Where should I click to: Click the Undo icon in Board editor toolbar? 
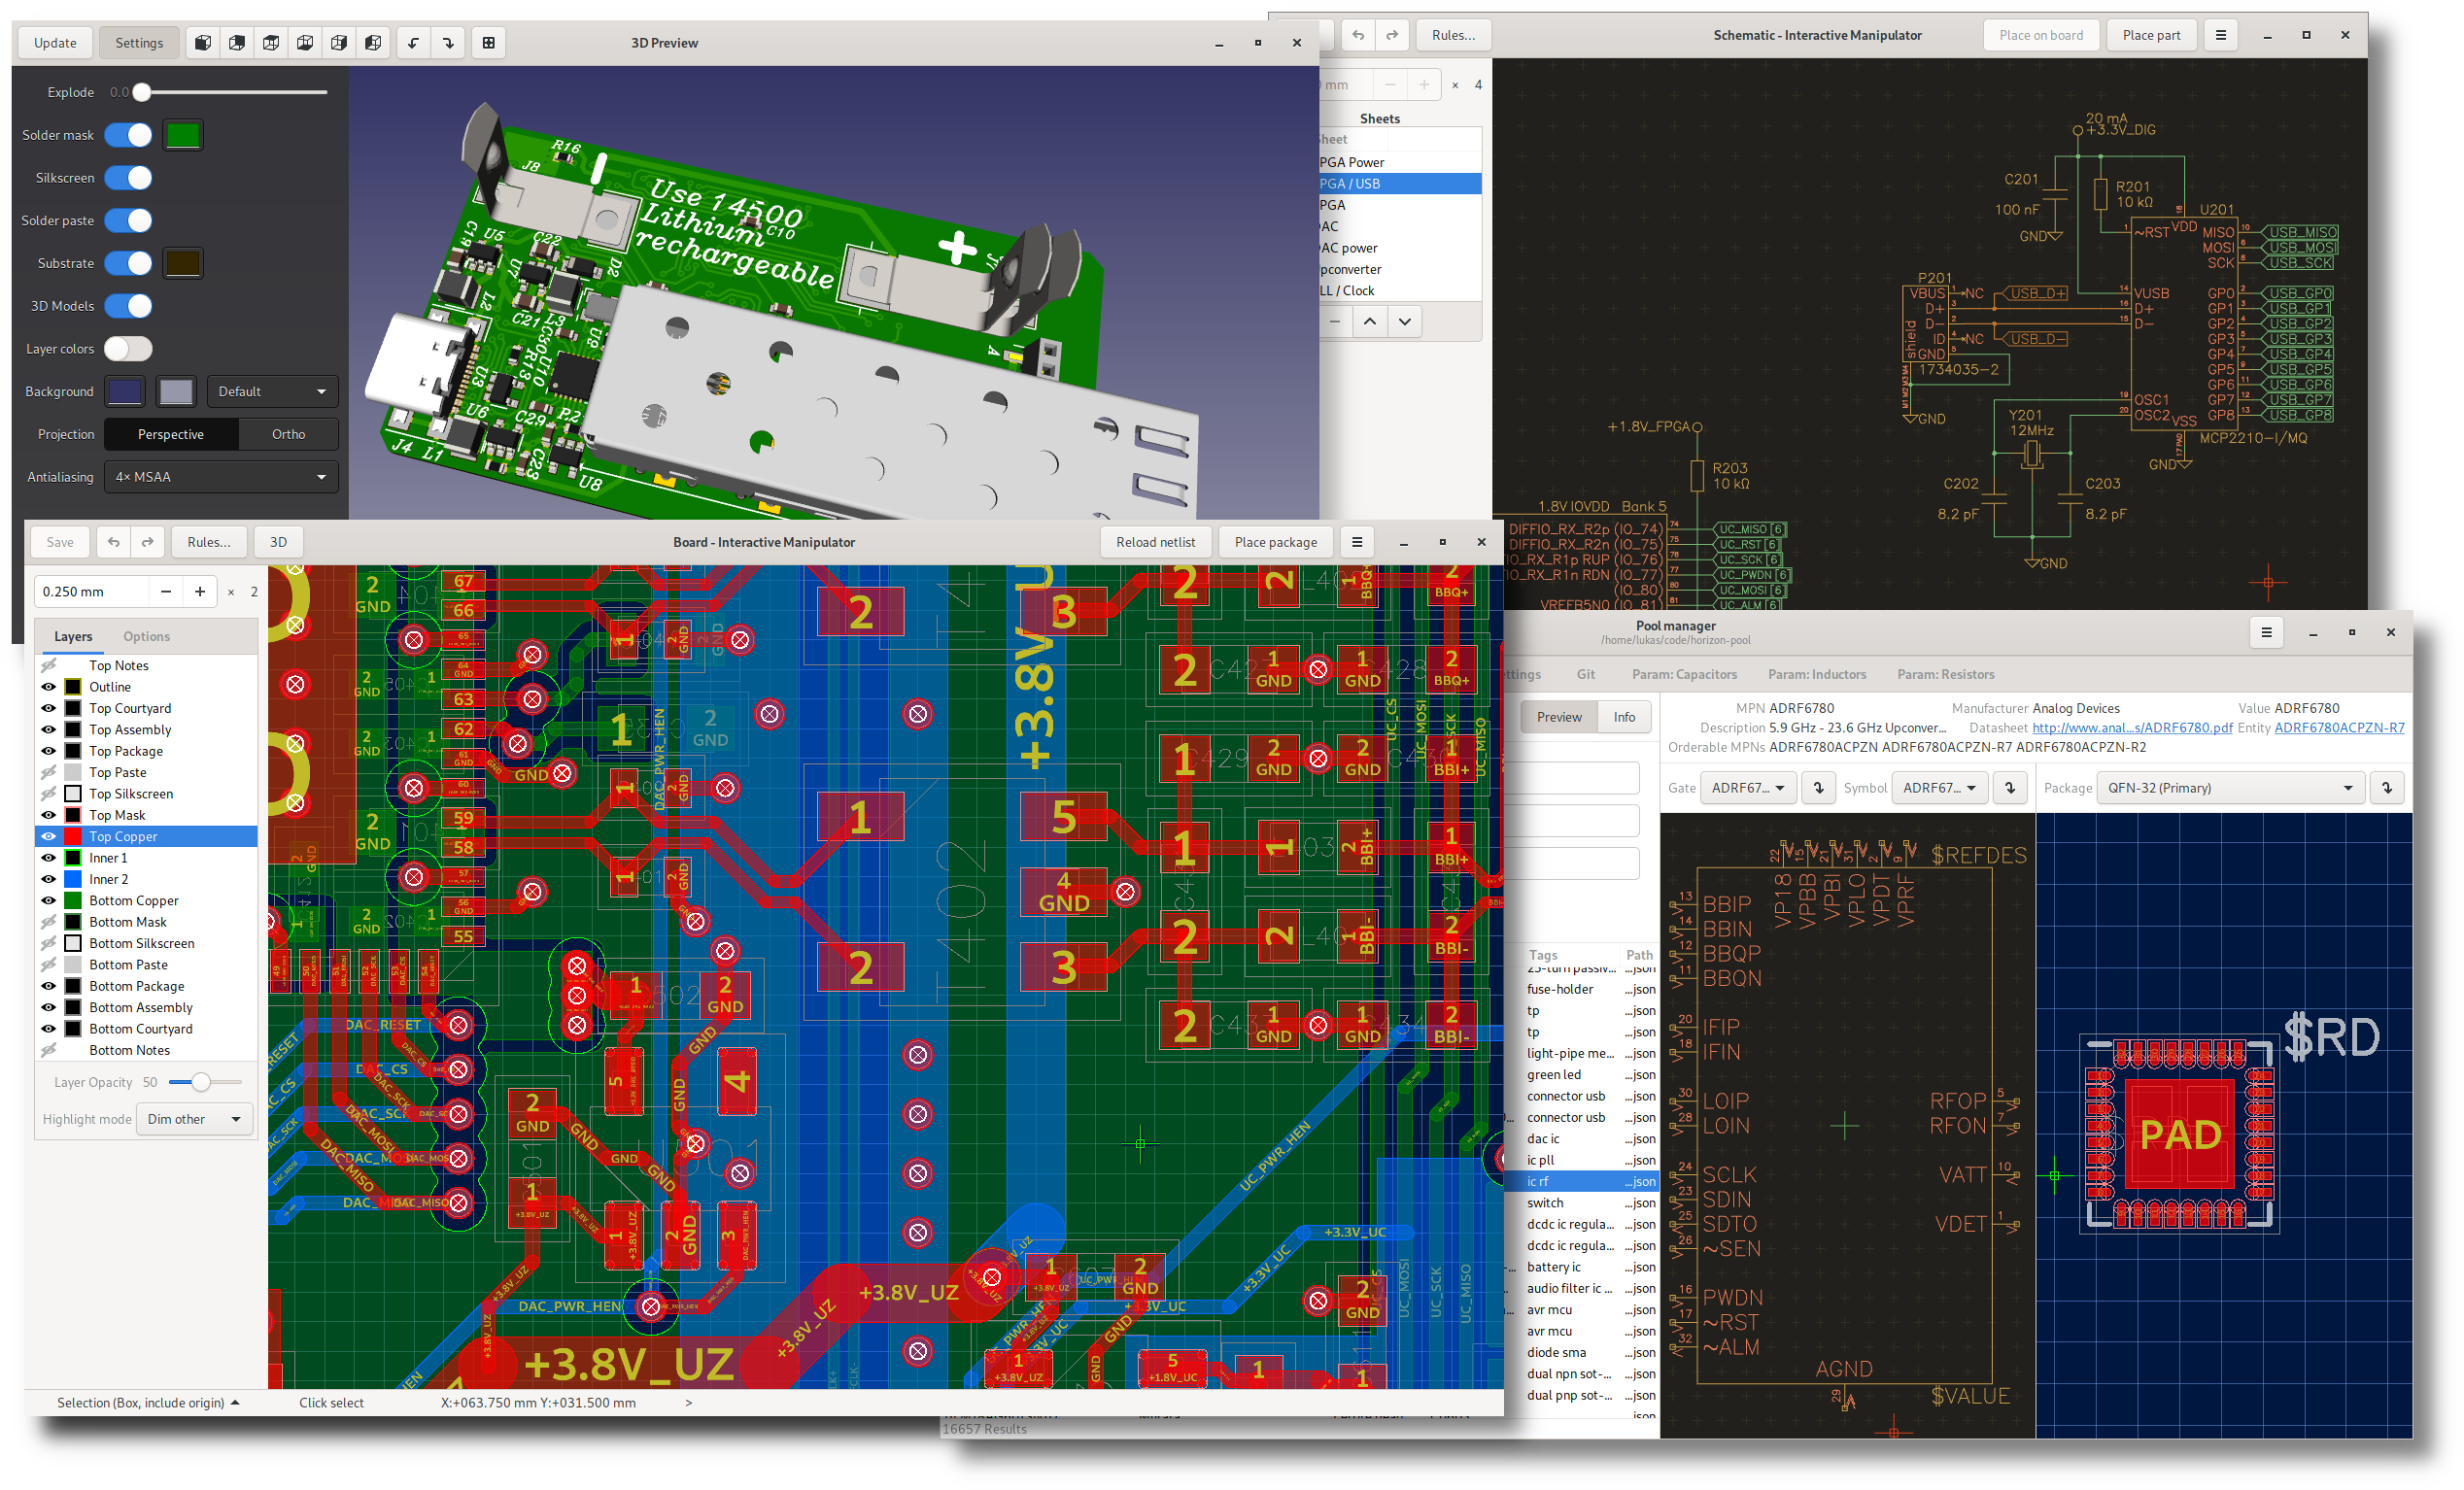pos(115,542)
